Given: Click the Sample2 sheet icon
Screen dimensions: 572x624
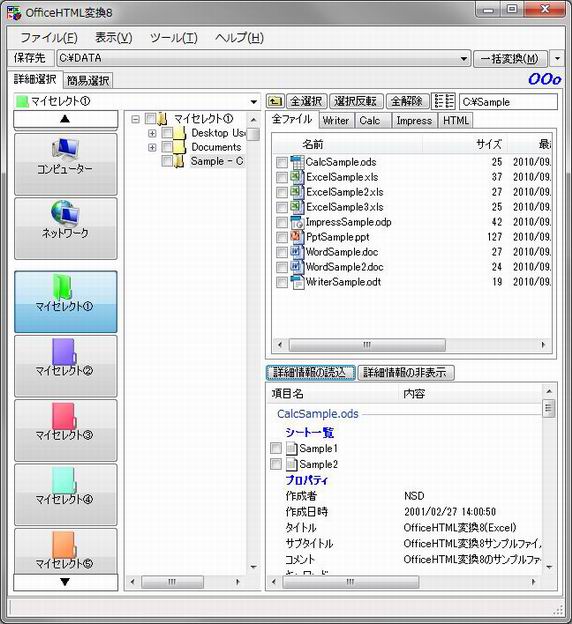Looking at the screenshot, I should [x=291, y=464].
